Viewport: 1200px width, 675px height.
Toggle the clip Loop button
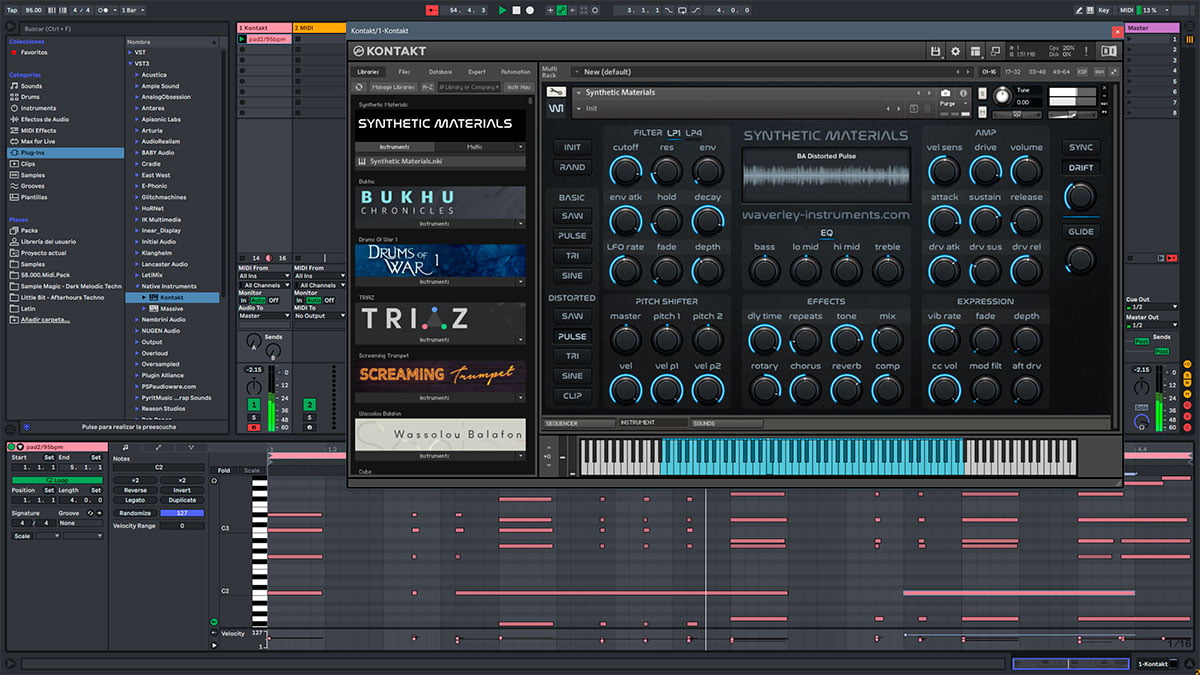coord(56,480)
